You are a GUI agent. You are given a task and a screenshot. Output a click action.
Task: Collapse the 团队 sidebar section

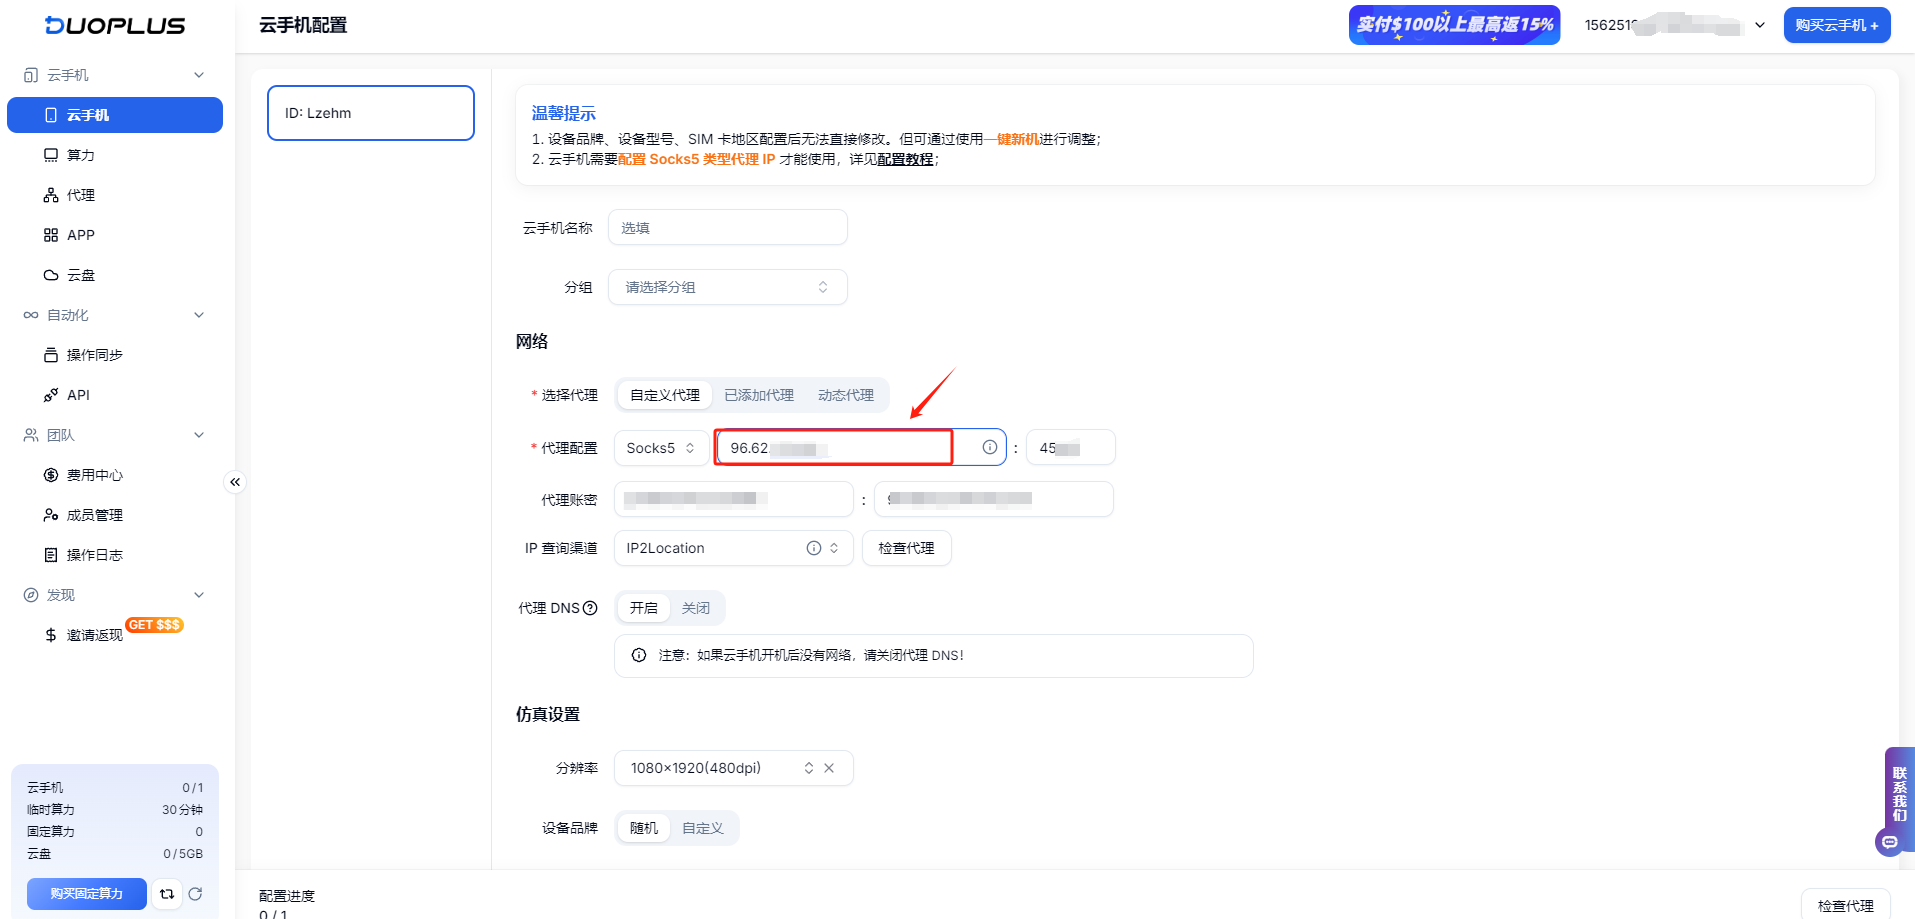(x=199, y=435)
